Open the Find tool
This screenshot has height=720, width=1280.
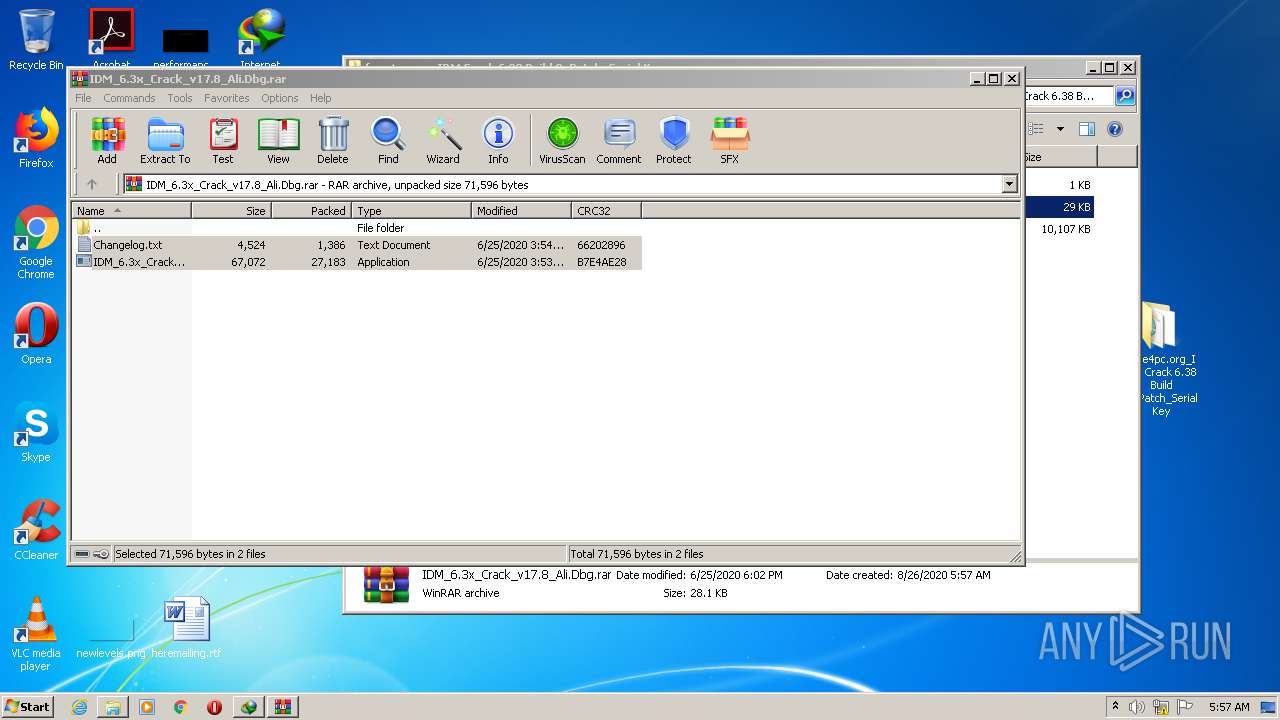388,140
